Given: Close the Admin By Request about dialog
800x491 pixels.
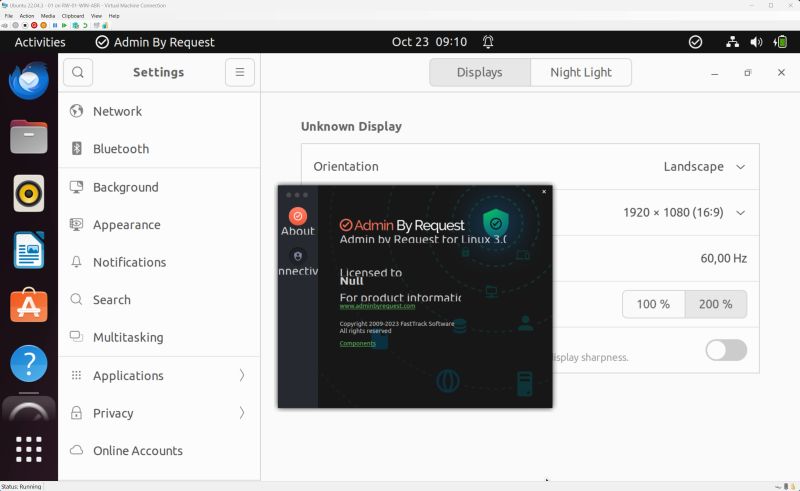Looking at the screenshot, I should (544, 191).
